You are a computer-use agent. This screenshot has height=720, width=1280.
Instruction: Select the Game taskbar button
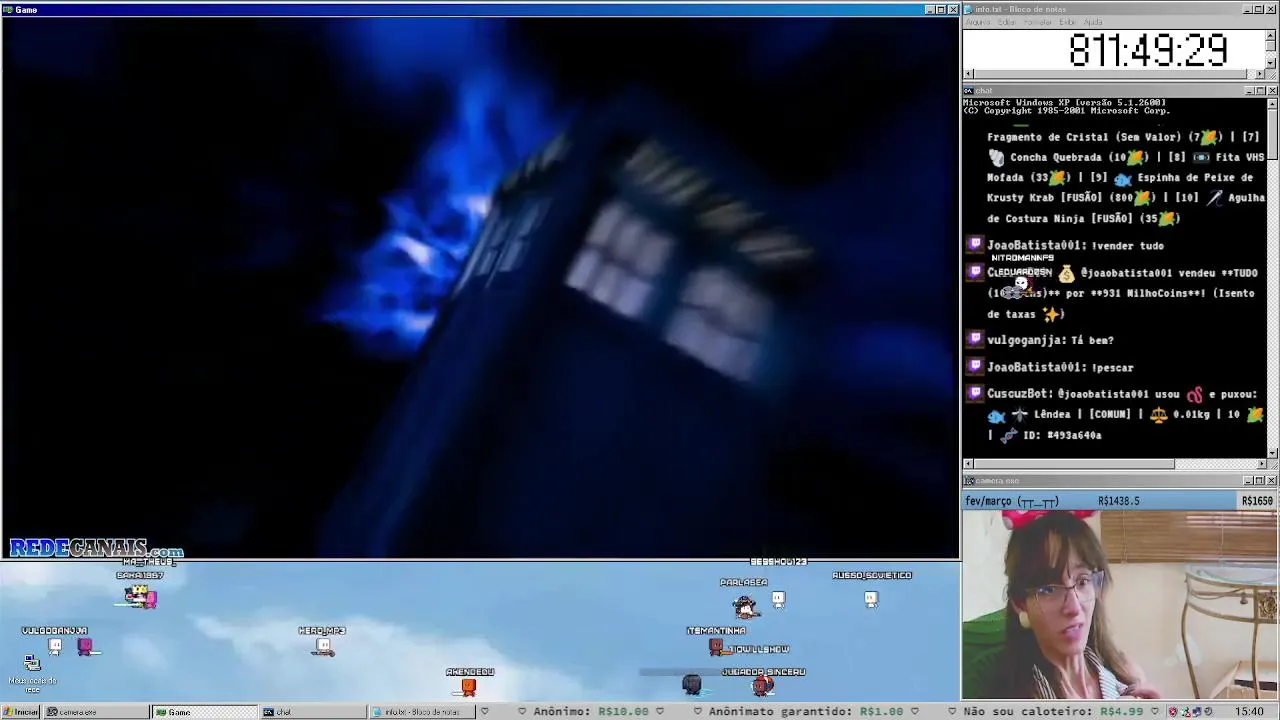tap(204, 712)
